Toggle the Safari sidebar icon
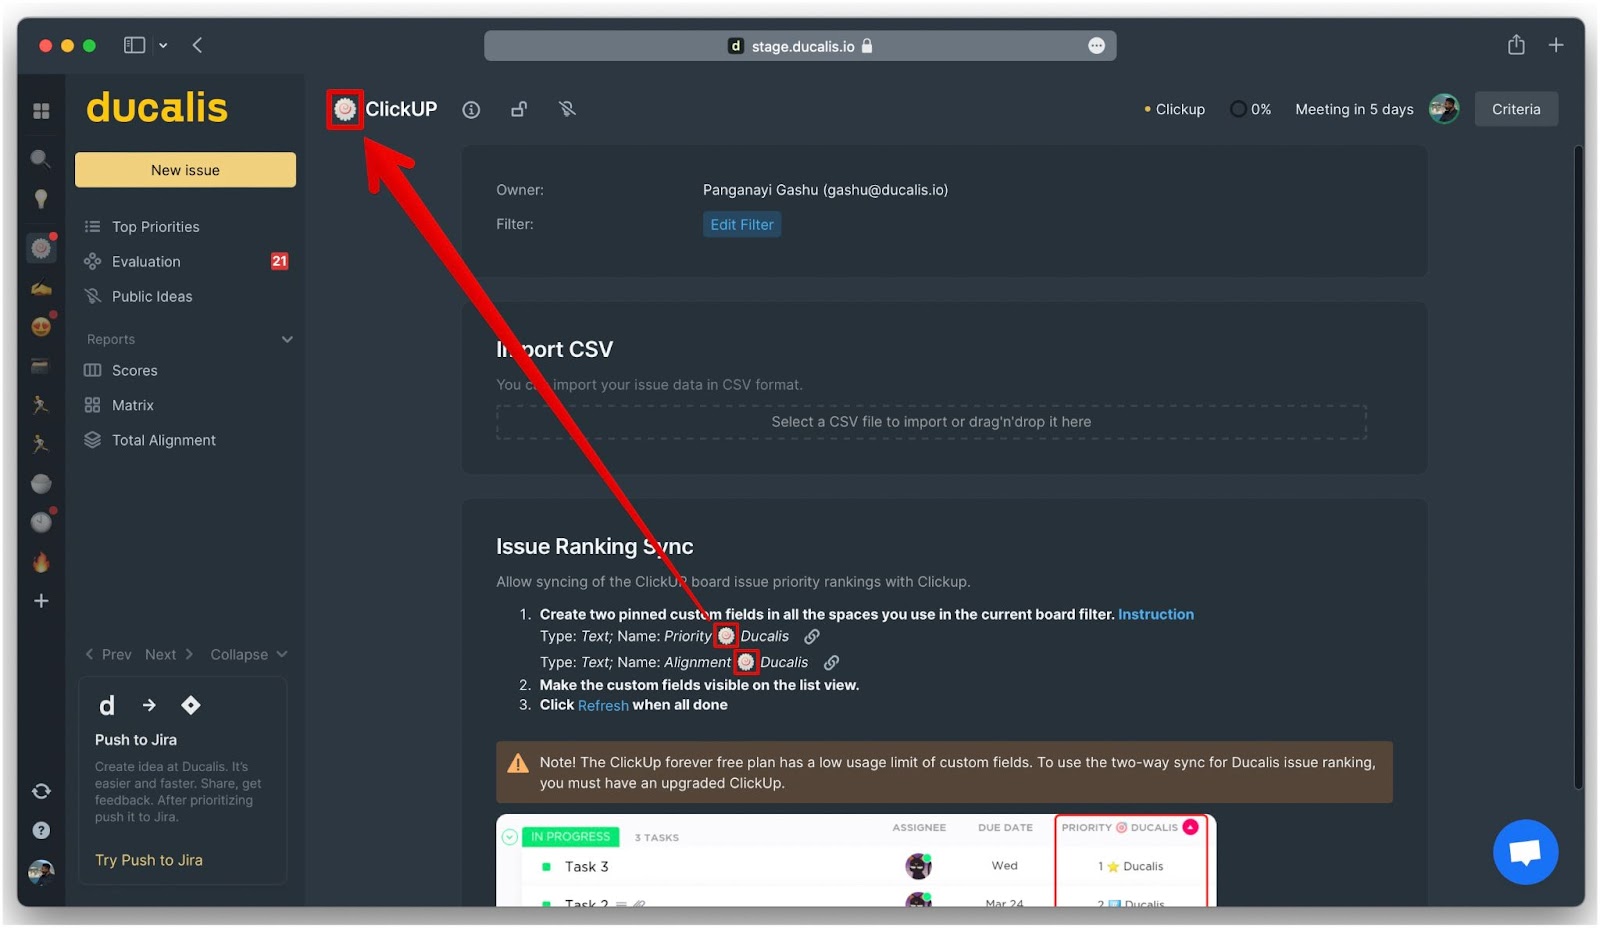1600x928 pixels. [134, 45]
